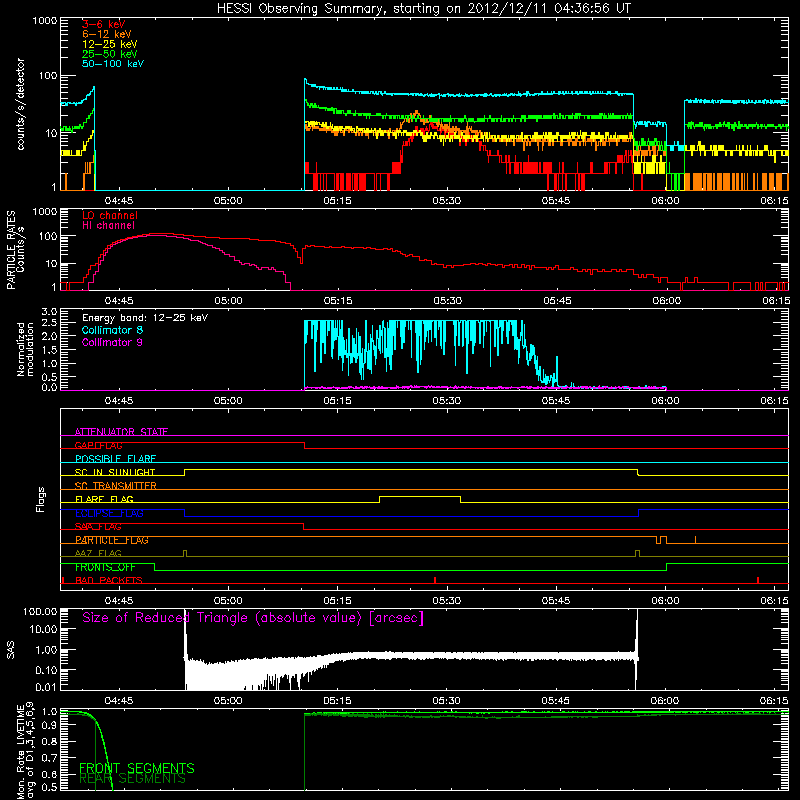Screen dimensions: 800x800
Task: Click the counts/s/detector axis label
Action: pos(20,104)
